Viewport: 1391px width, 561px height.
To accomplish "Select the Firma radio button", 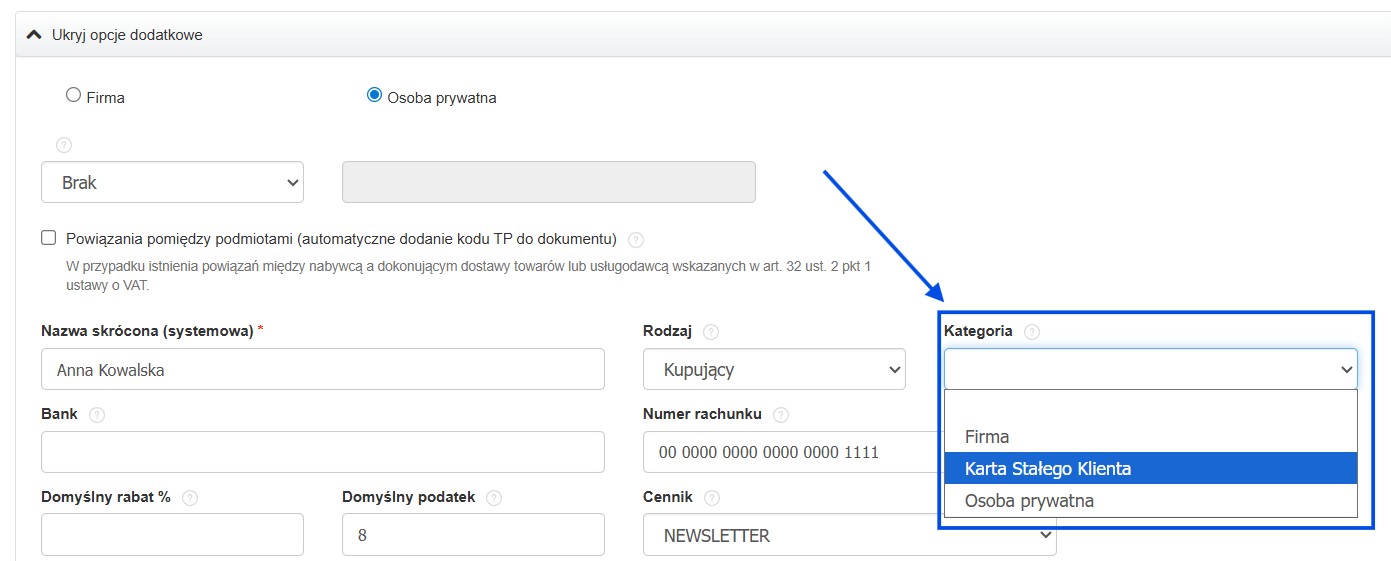I will (x=73, y=96).
